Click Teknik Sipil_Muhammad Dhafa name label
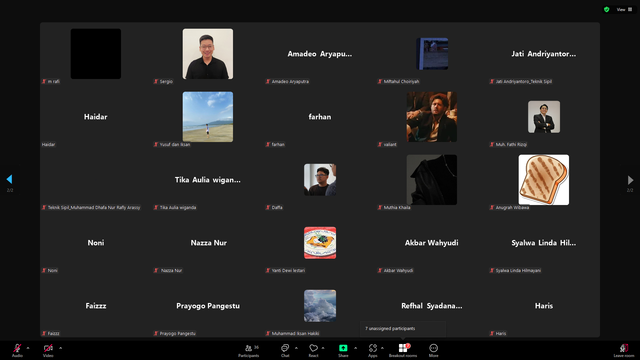Screen dimensions: 640x360 pos(94,207)
